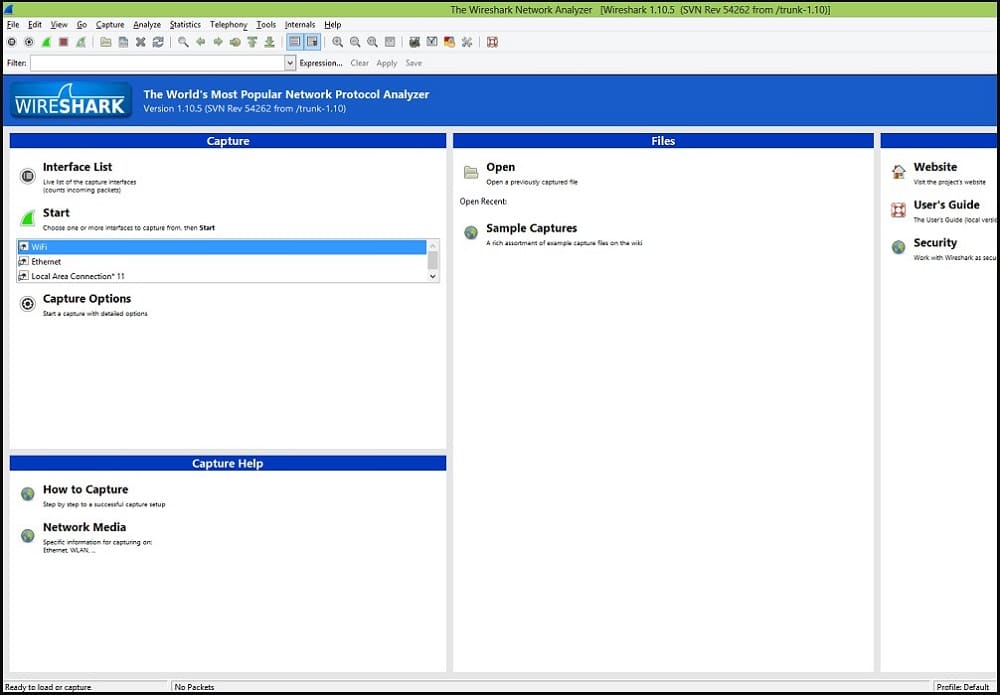Open the View menu
Viewport: 1000px width, 695px height.
click(x=59, y=25)
